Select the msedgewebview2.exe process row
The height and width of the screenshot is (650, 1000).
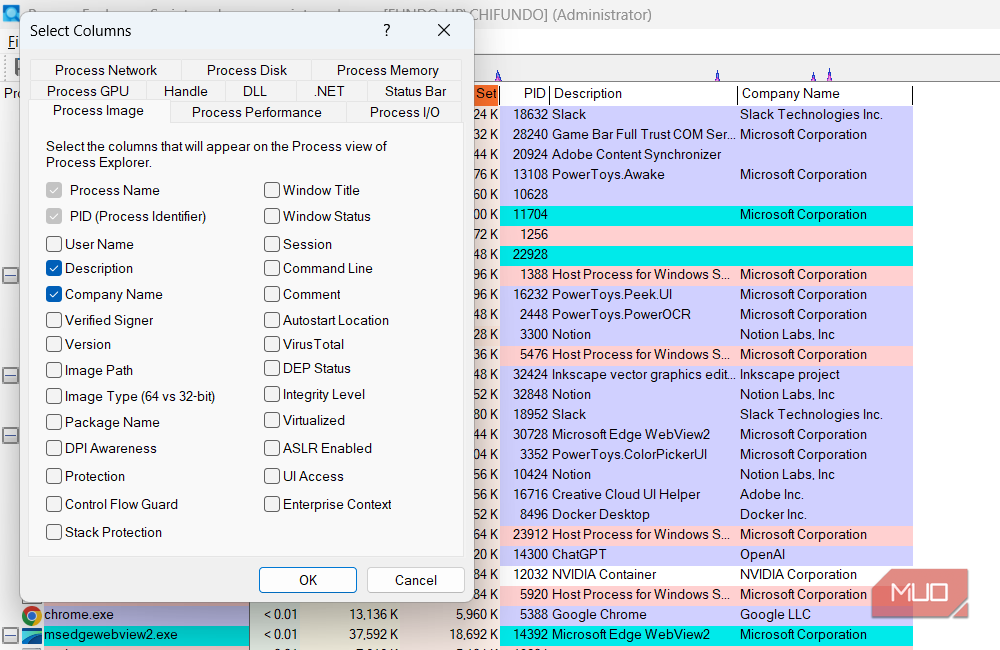coord(478,635)
